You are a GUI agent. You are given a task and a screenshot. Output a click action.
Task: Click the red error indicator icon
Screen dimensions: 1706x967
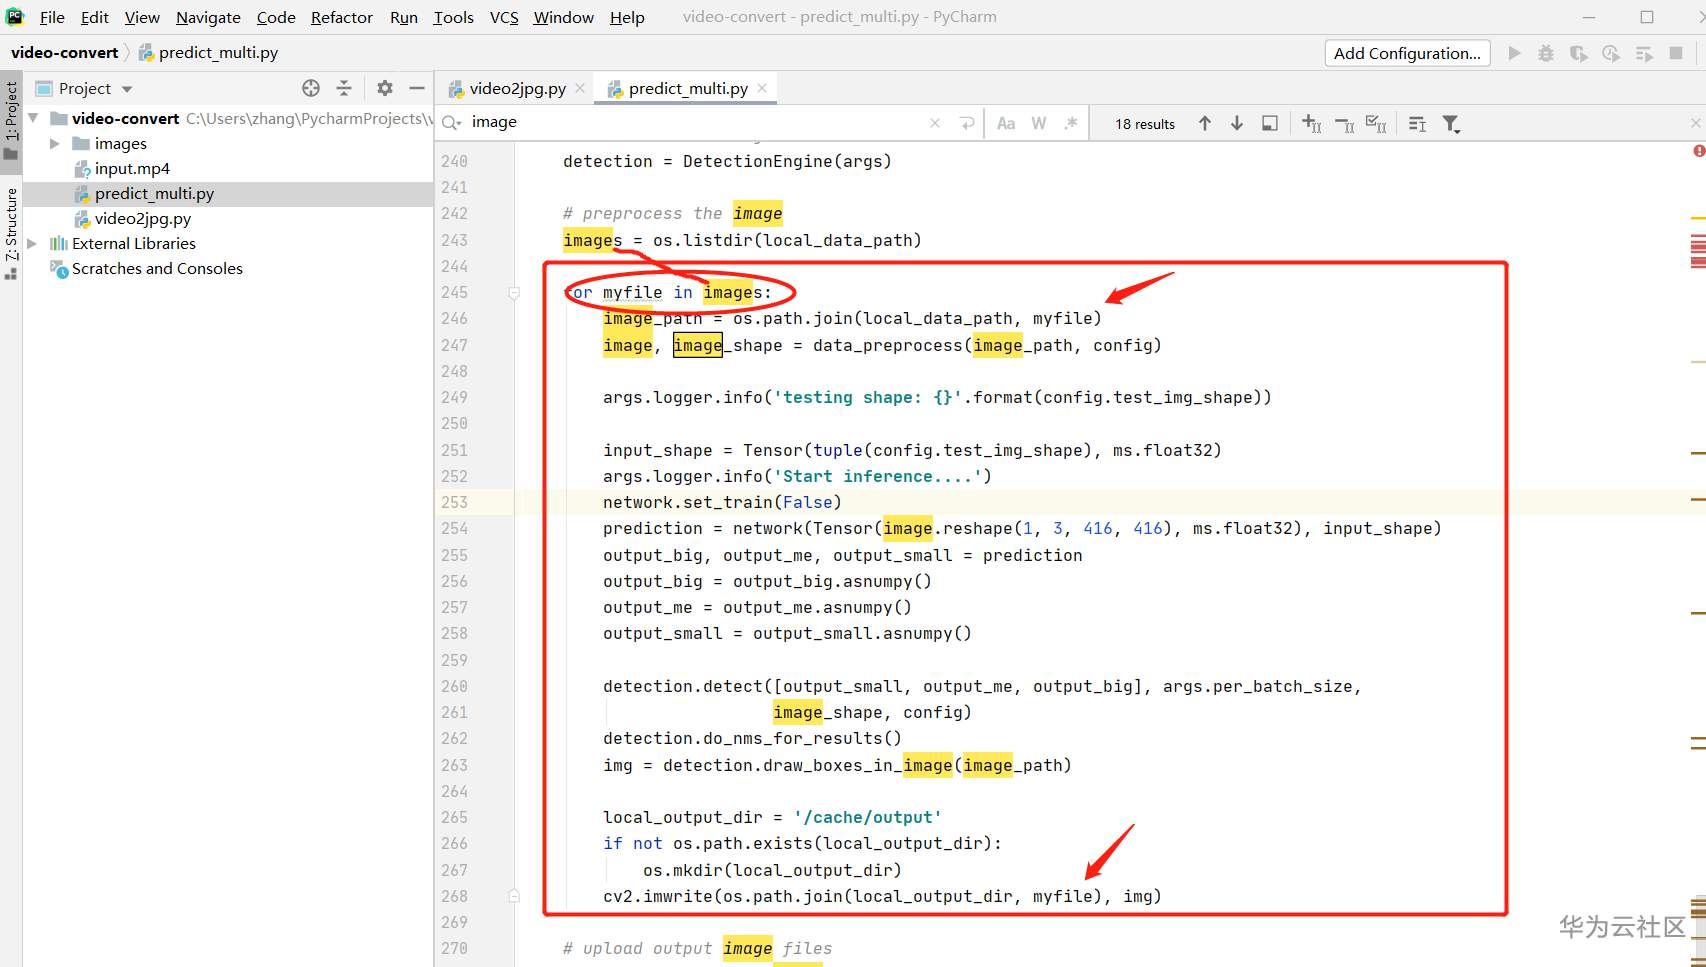1699,151
